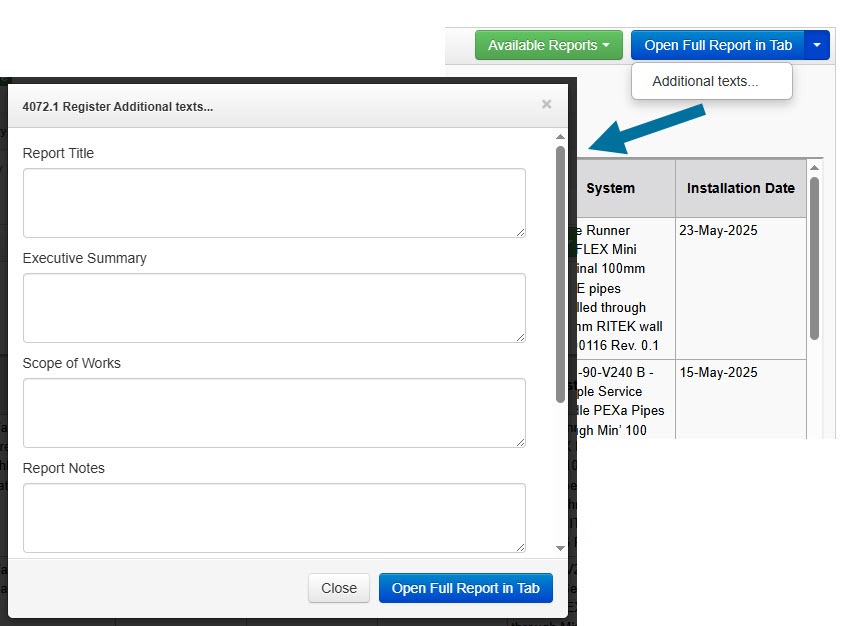Focus the Report Title text area
Screen dimensions: 858x626
[x=273, y=203]
